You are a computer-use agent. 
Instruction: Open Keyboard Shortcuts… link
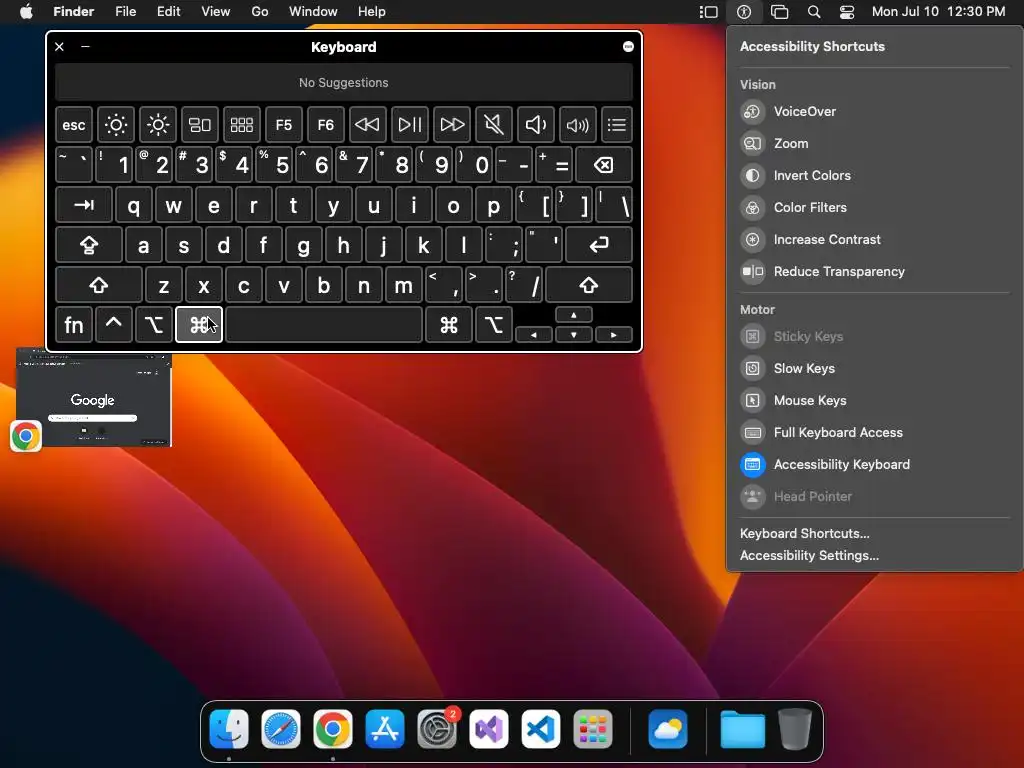[805, 533]
